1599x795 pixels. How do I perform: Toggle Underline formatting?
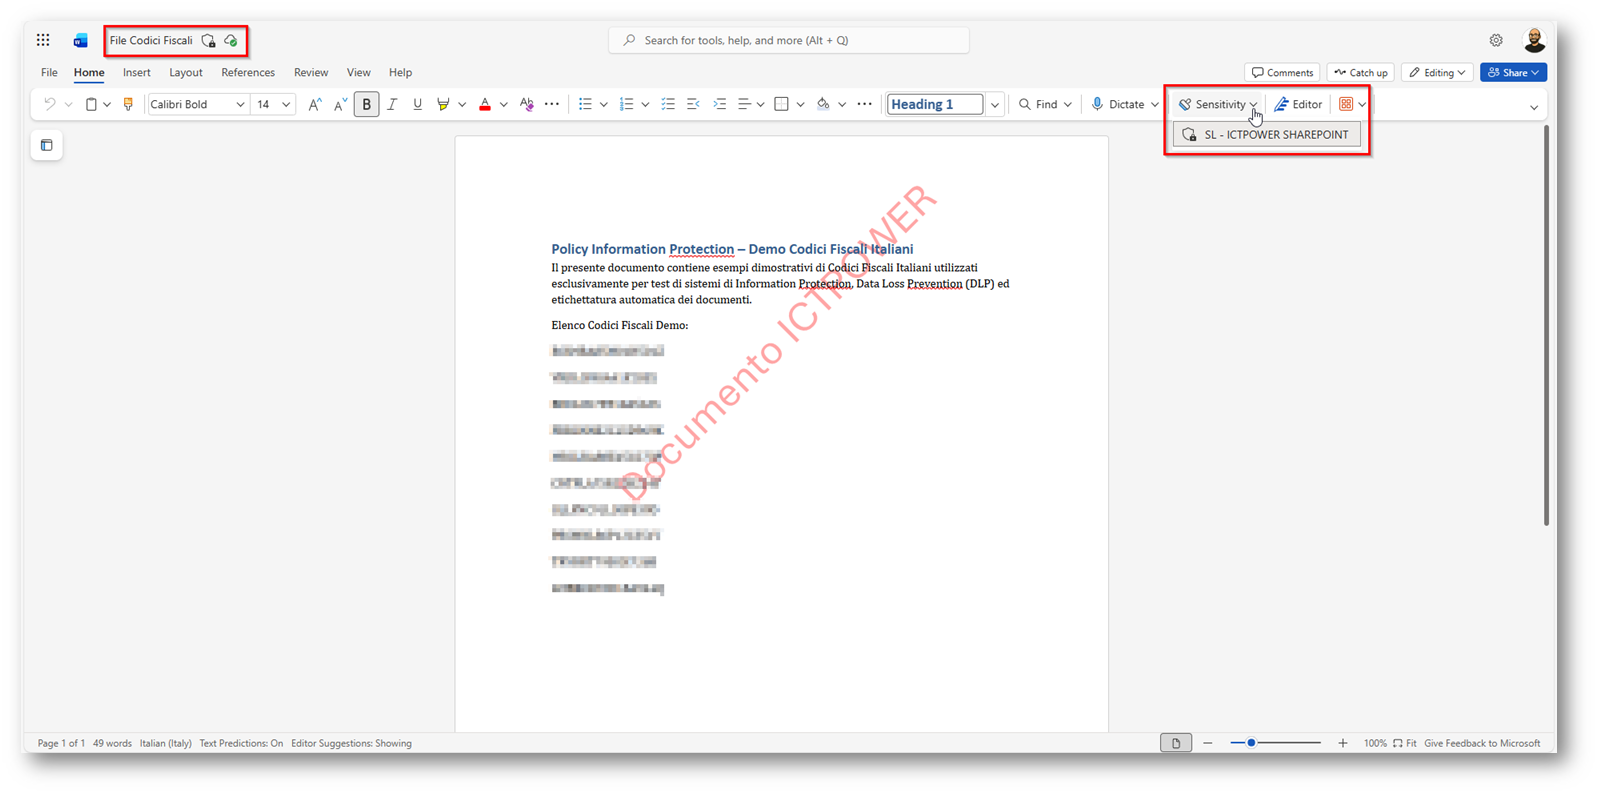pyautogui.click(x=417, y=104)
